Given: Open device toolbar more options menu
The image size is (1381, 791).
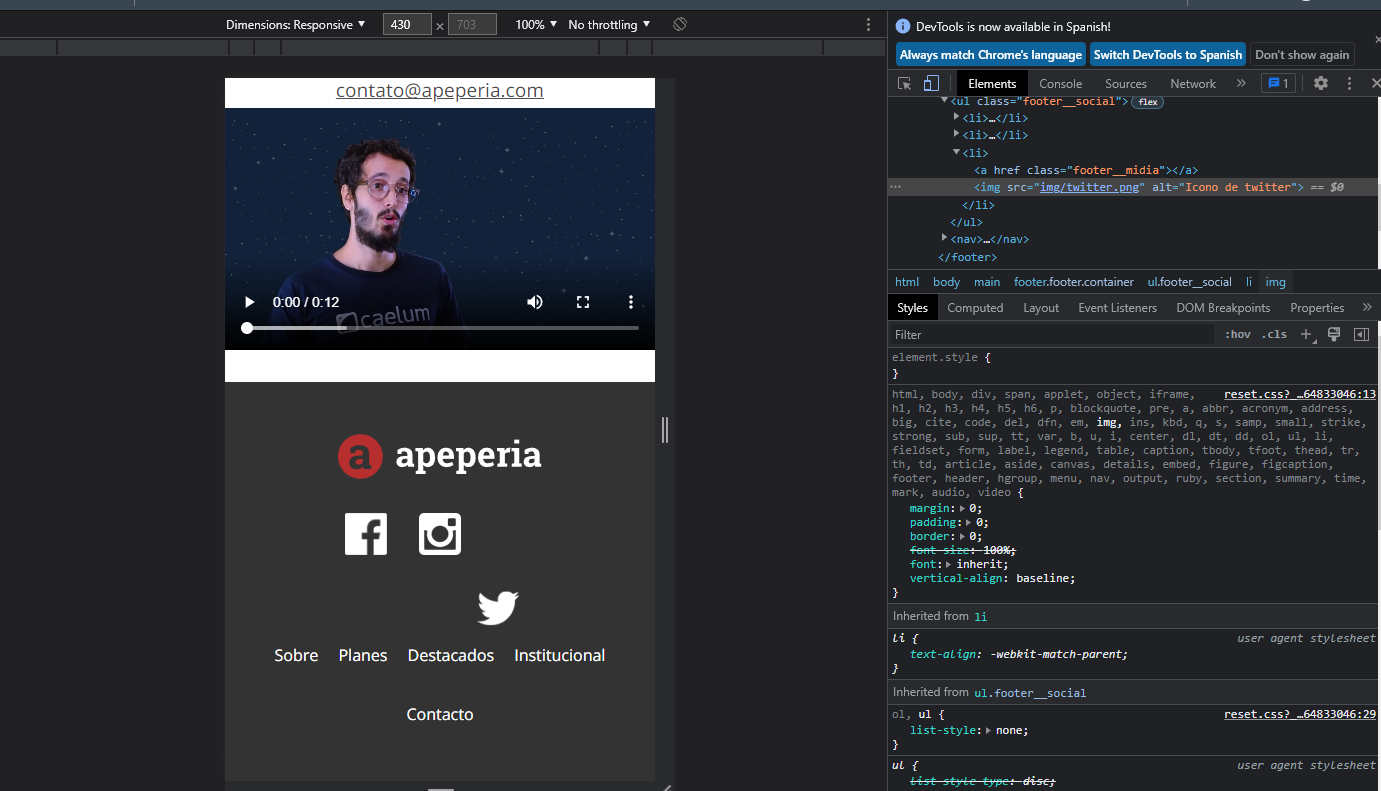Looking at the screenshot, I should coord(868,24).
